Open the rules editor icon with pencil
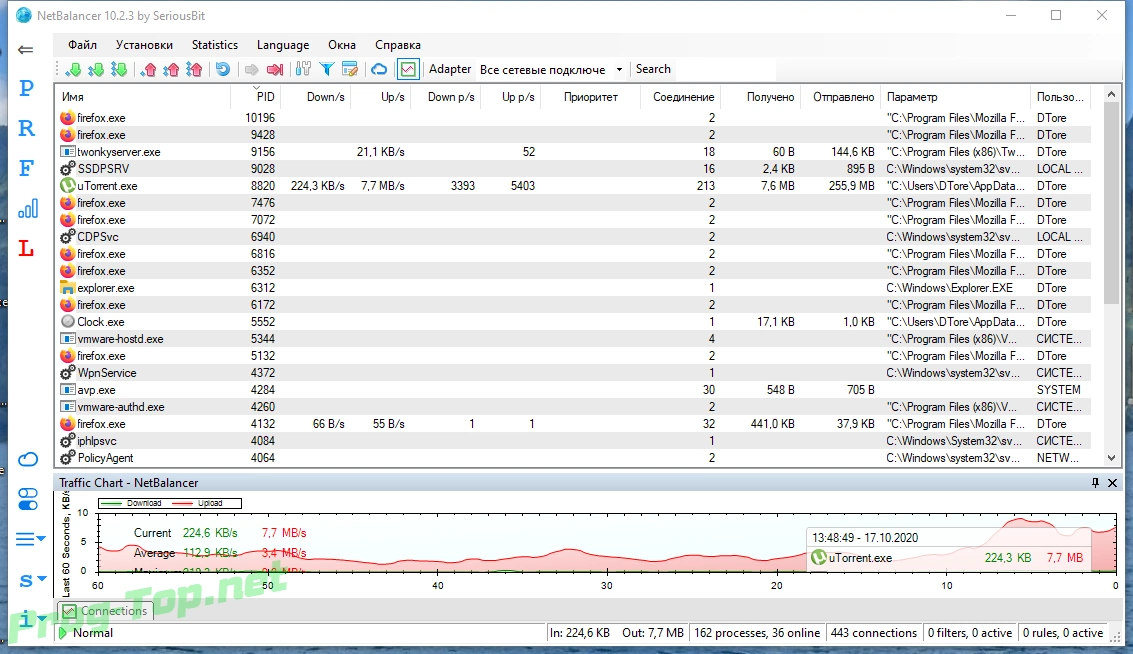Screen dimensions: 1133x654 pyautogui.click(x=350, y=69)
